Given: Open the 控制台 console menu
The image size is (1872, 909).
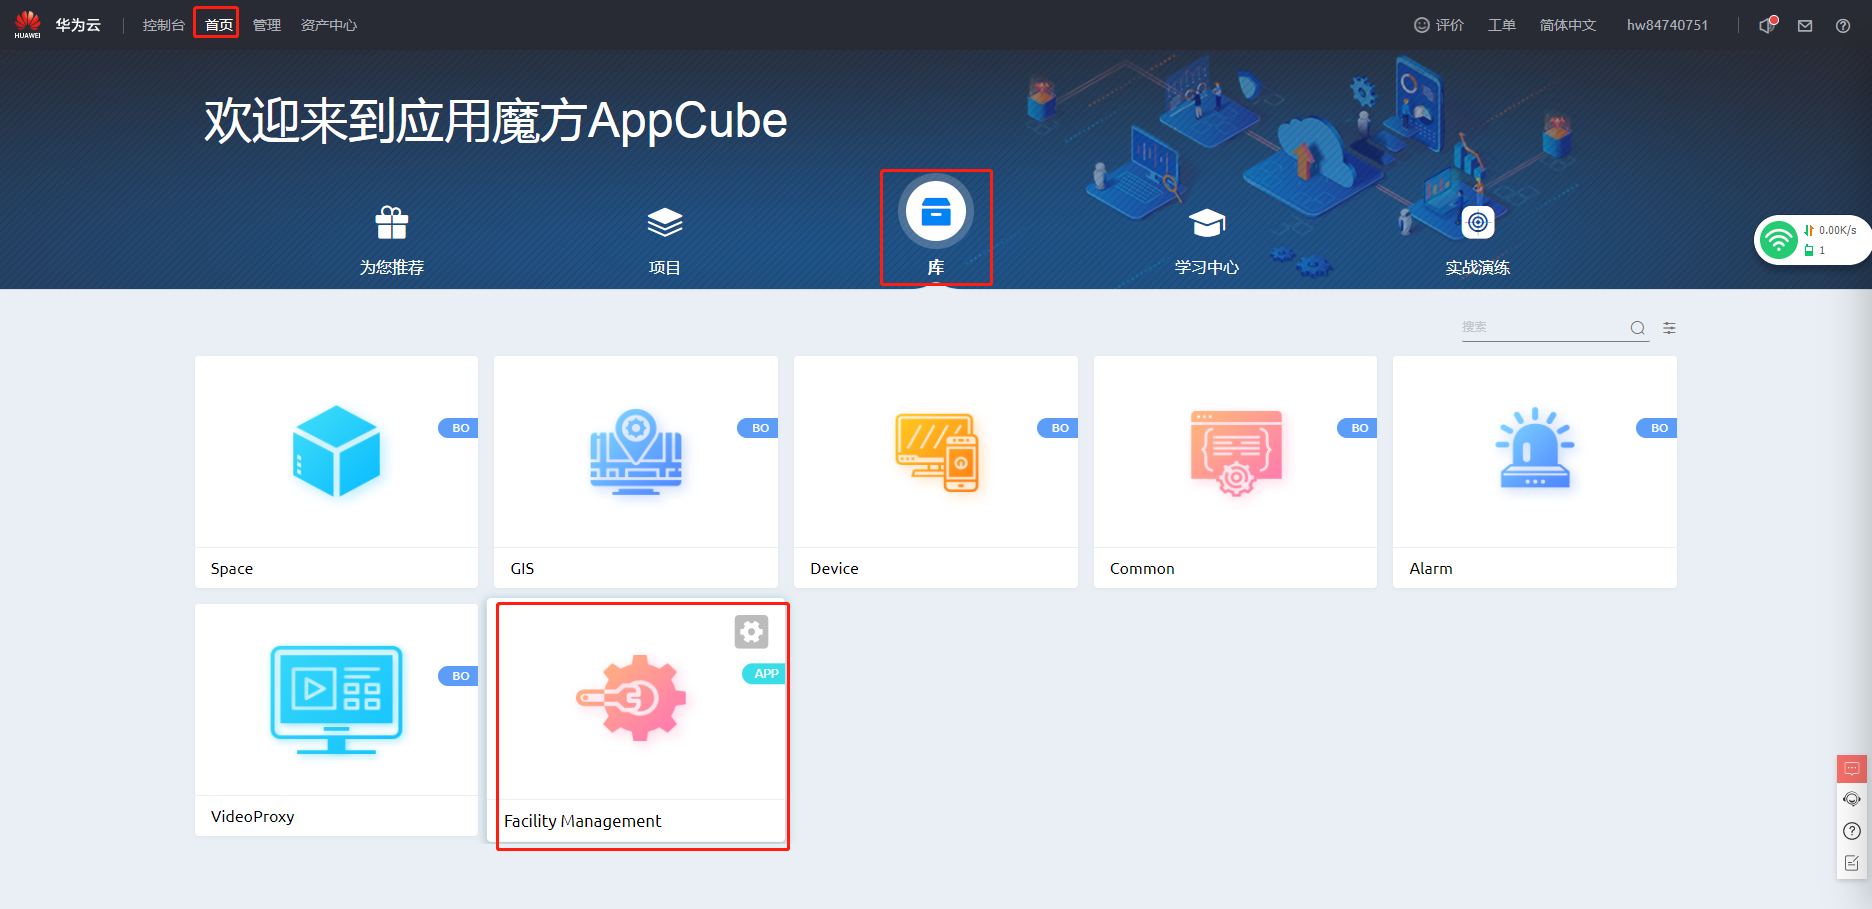Looking at the screenshot, I should tap(163, 25).
